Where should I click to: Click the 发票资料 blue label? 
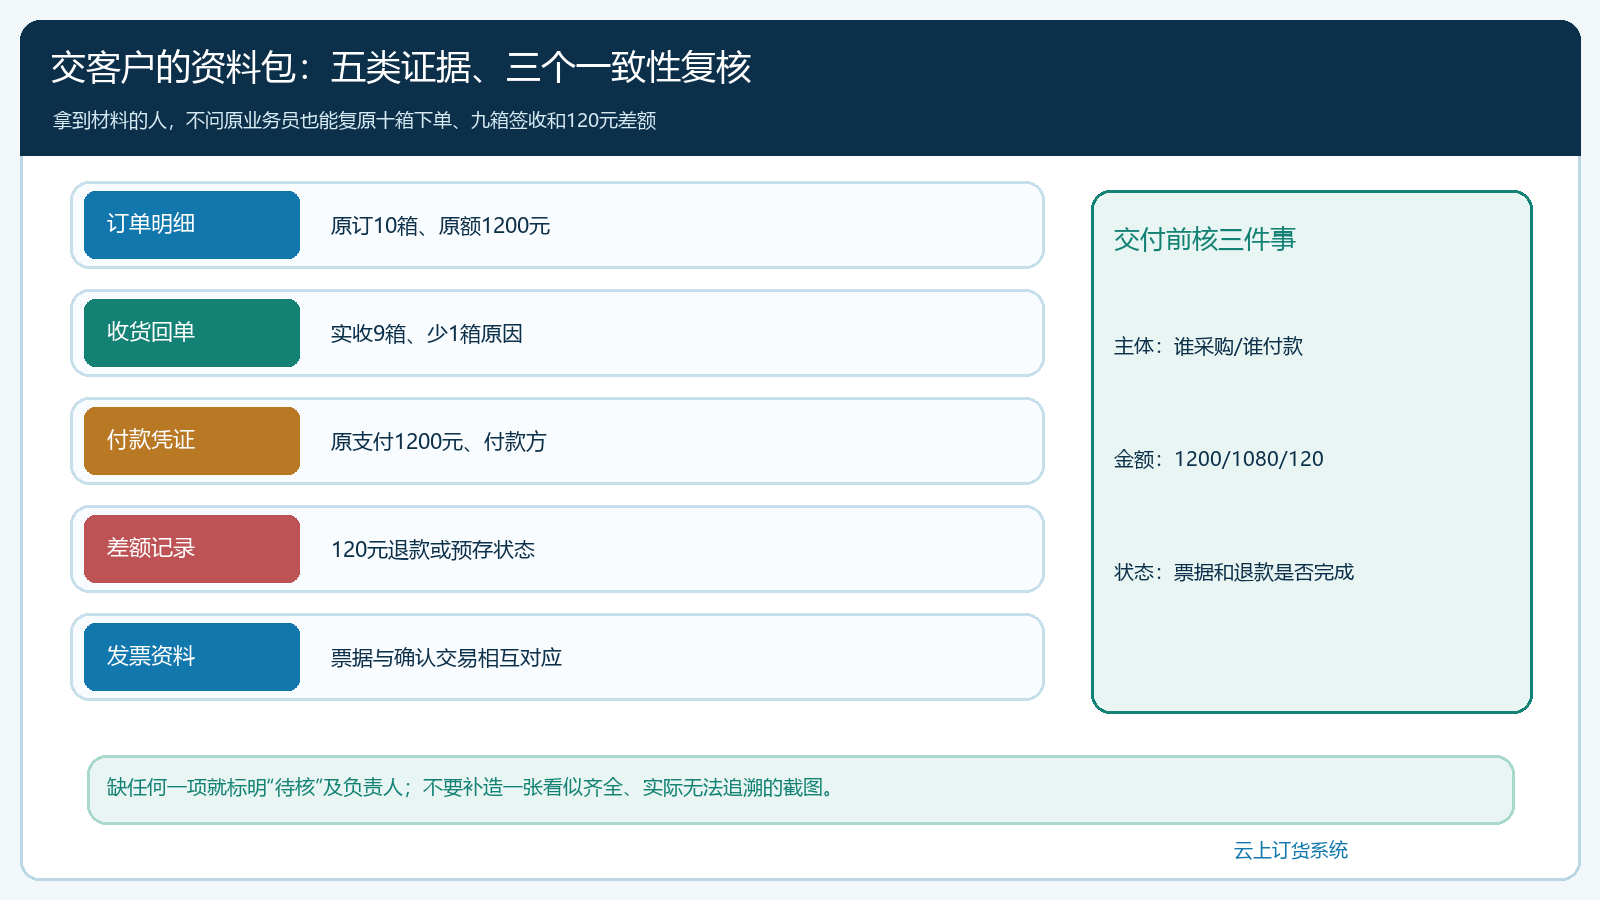tap(192, 657)
